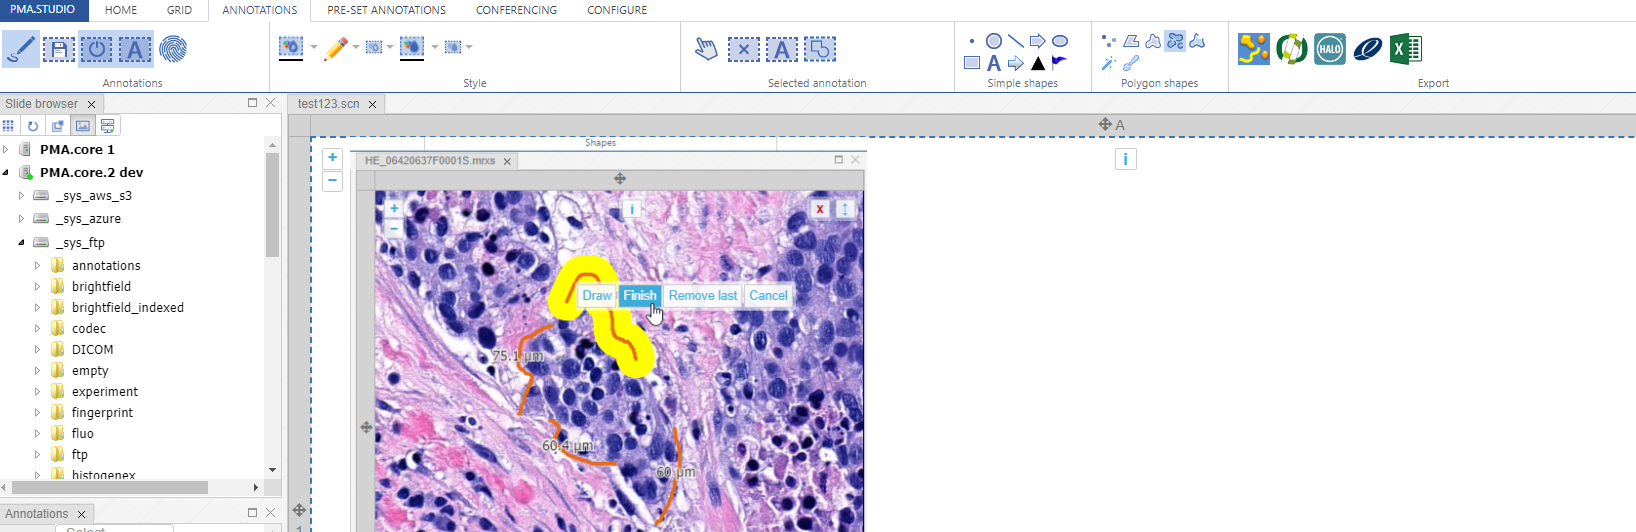
Task: Click the HALO export icon
Action: point(1329,49)
